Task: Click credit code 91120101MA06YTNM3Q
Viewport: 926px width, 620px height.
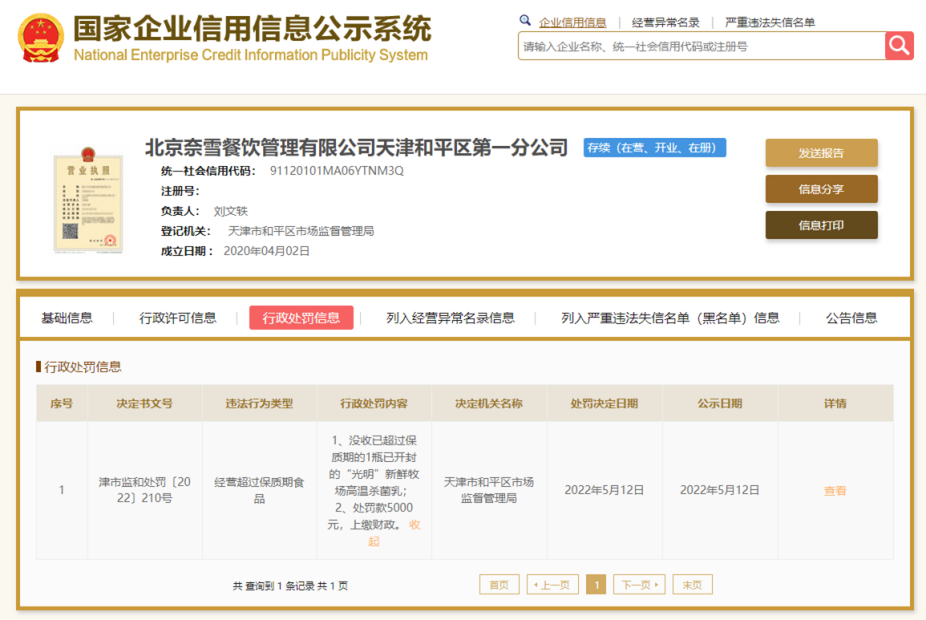Action: click(337, 171)
